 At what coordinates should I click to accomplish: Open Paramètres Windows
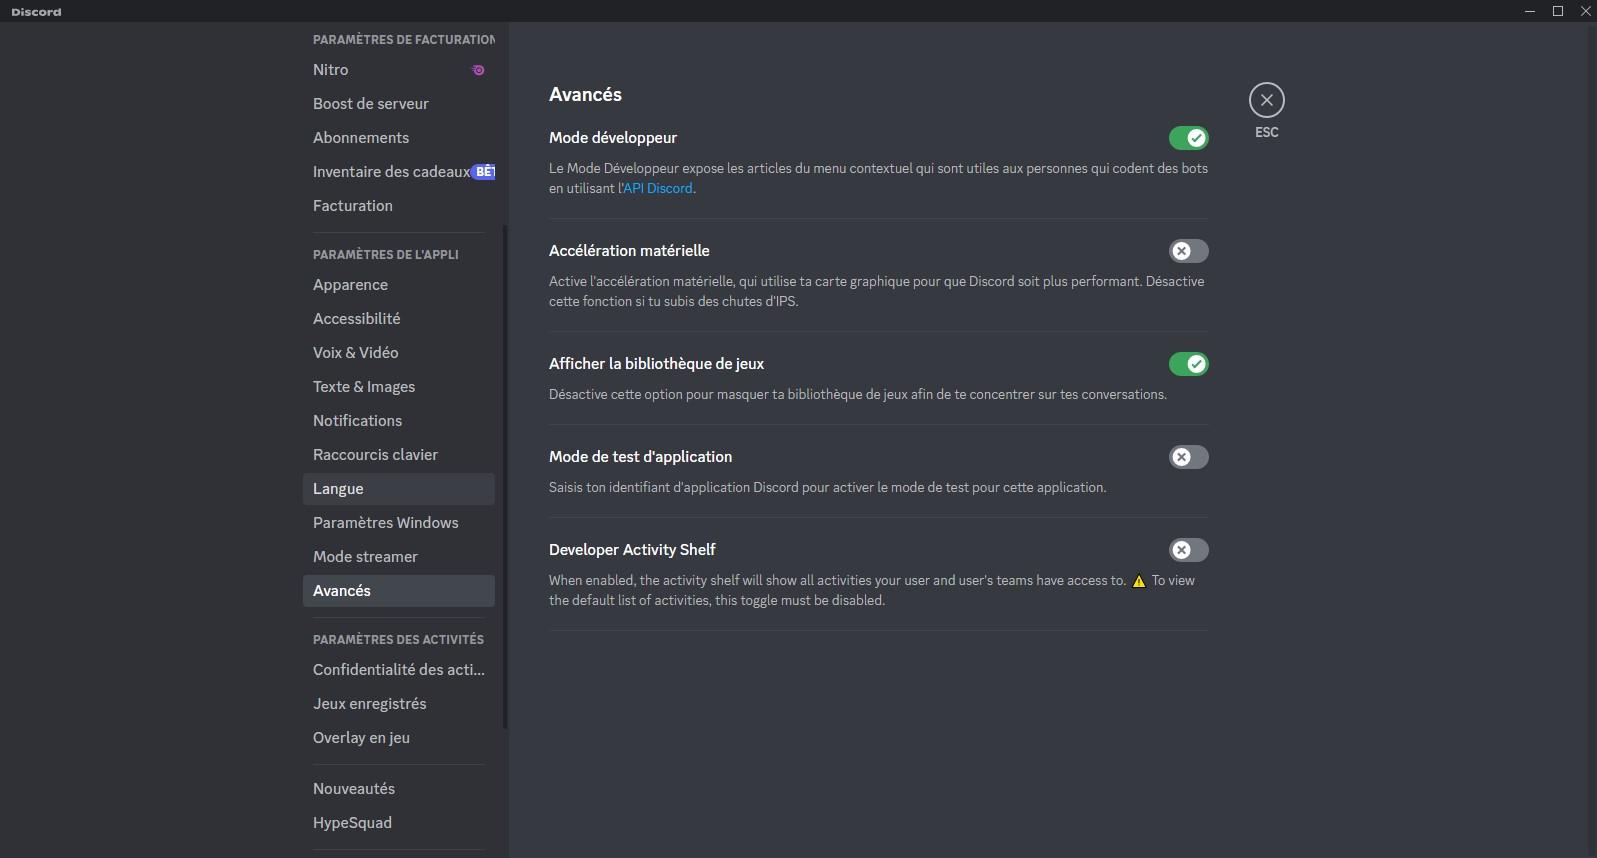pos(399,523)
